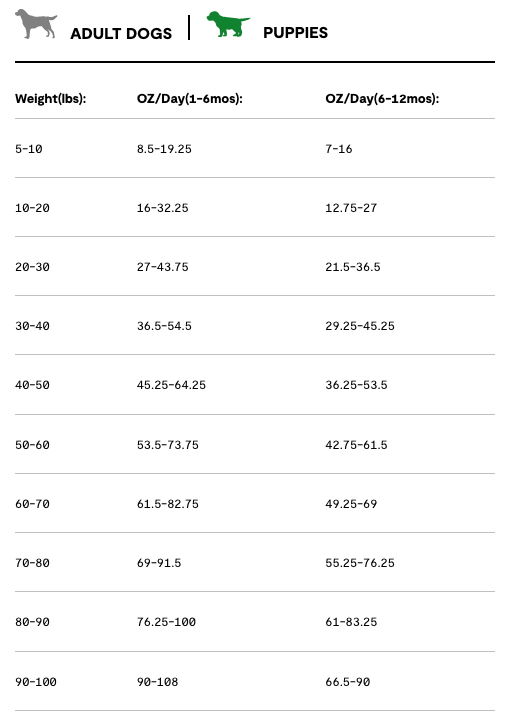Switch to the Adult Dogs tab
Viewport: 513px width, 726px height.
[x=121, y=33]
